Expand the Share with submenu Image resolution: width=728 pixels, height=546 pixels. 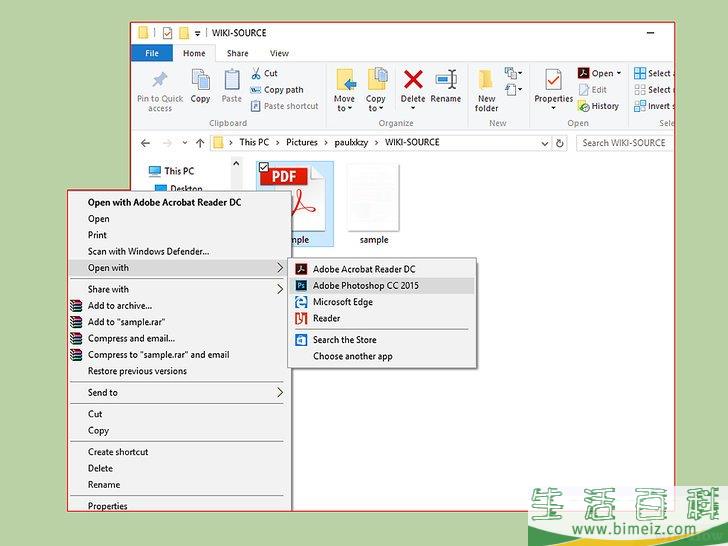point(180,289)
